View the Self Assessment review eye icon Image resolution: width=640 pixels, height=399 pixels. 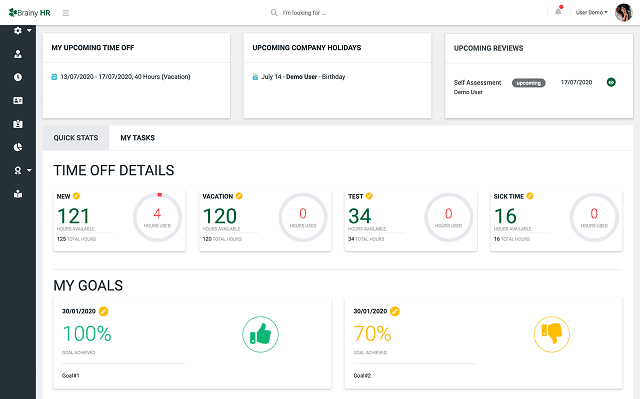(x=611, y=82)
